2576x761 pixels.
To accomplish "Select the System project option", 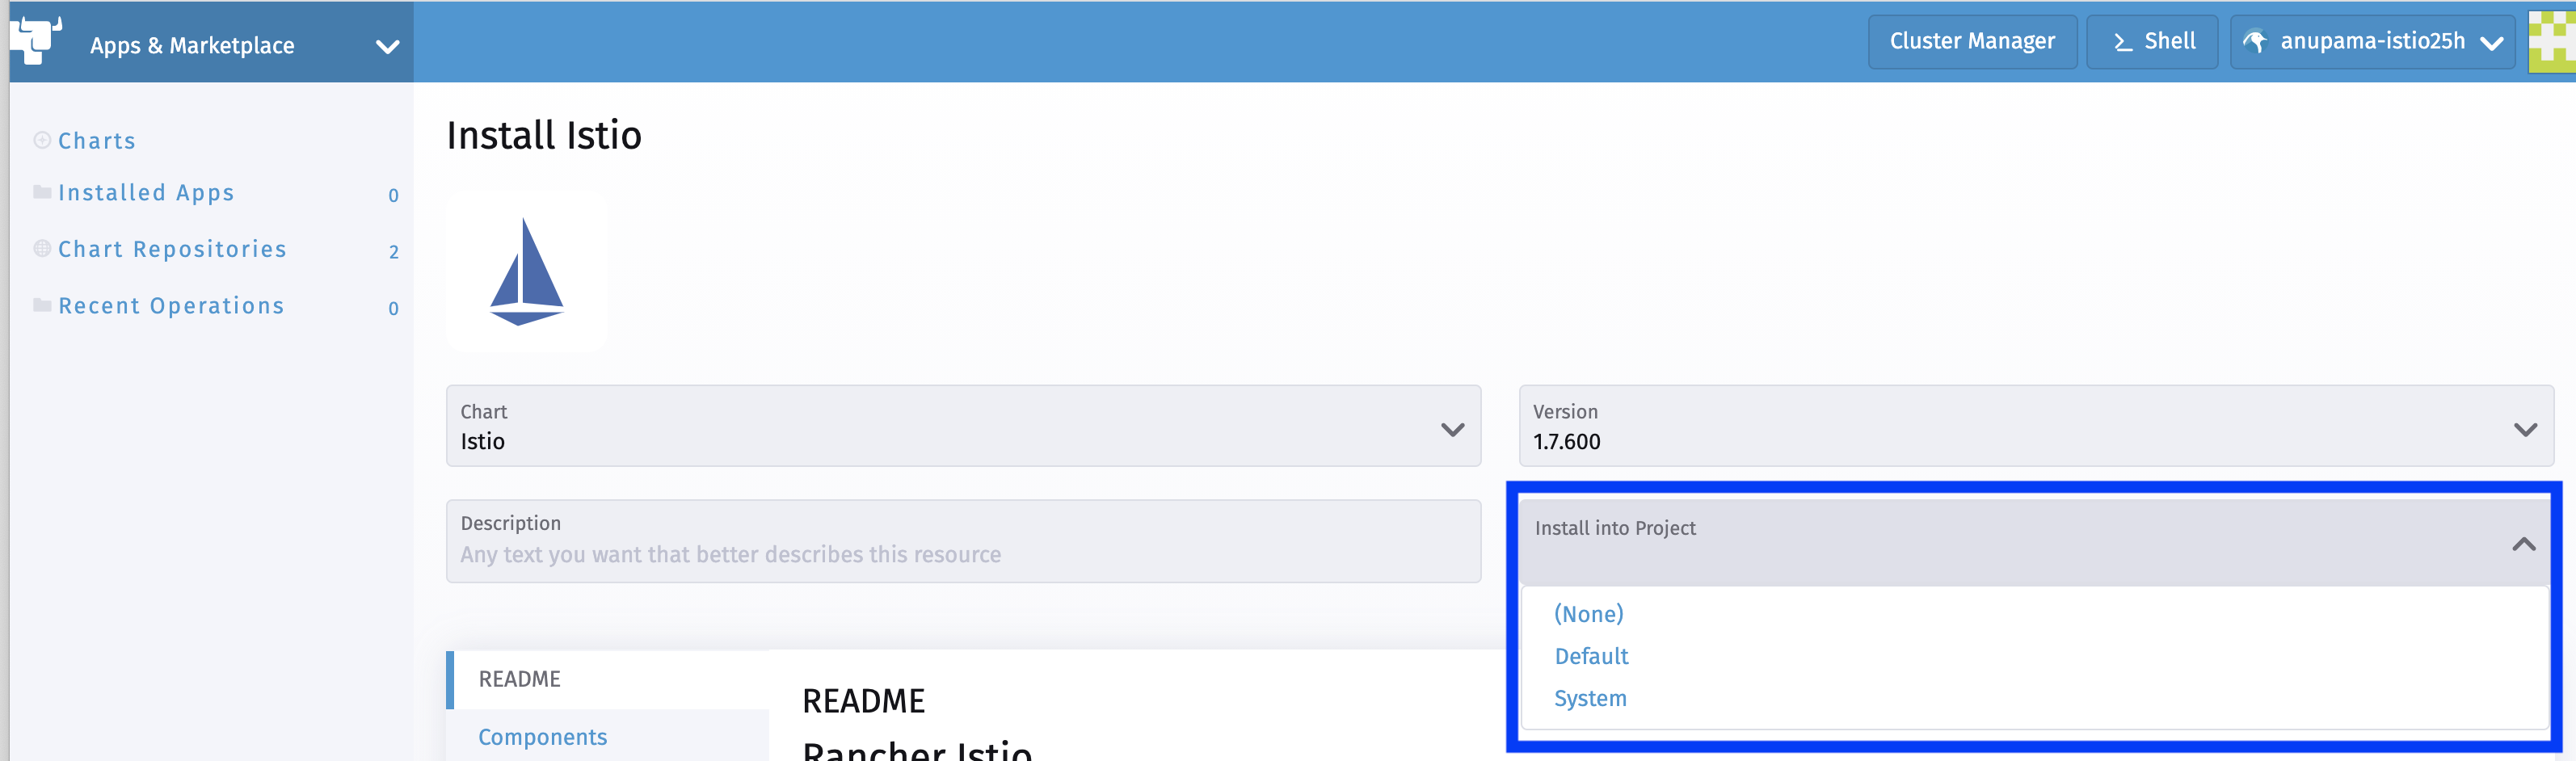I will [1590, 698].
